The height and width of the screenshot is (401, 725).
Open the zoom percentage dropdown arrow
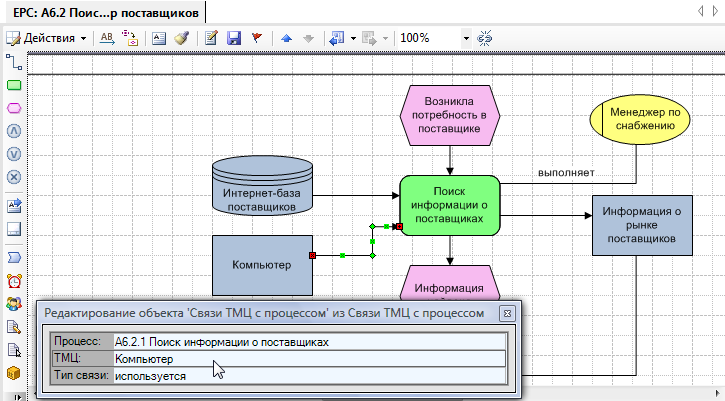point(466,38)
